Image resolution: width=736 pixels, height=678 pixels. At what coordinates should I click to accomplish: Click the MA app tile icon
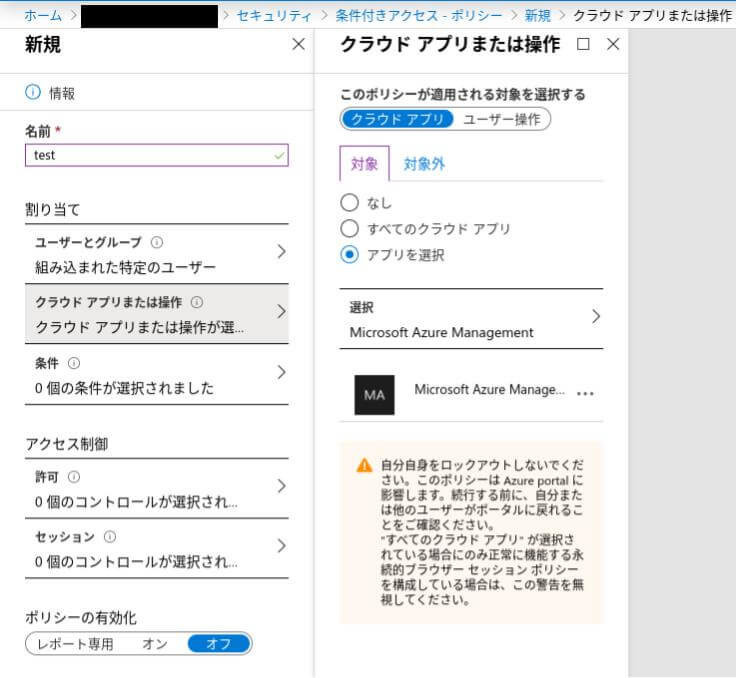click(x=374, y=395)
